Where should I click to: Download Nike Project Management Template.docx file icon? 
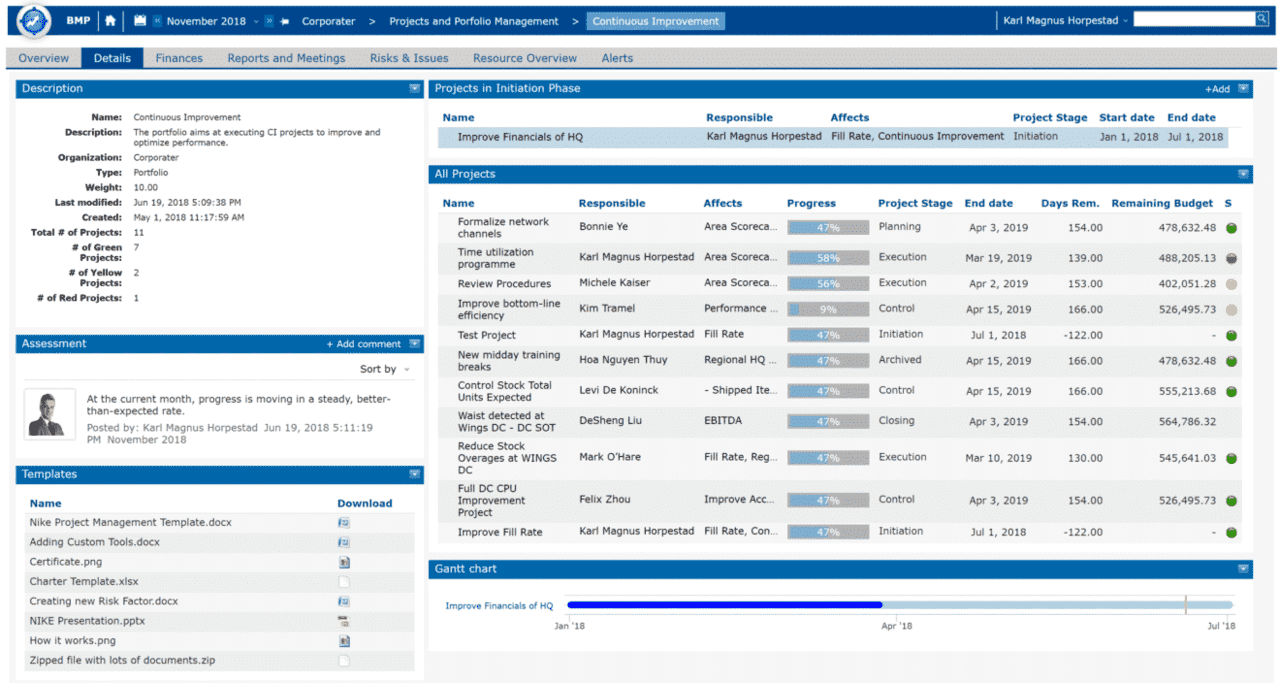click(x=343, y=523)
